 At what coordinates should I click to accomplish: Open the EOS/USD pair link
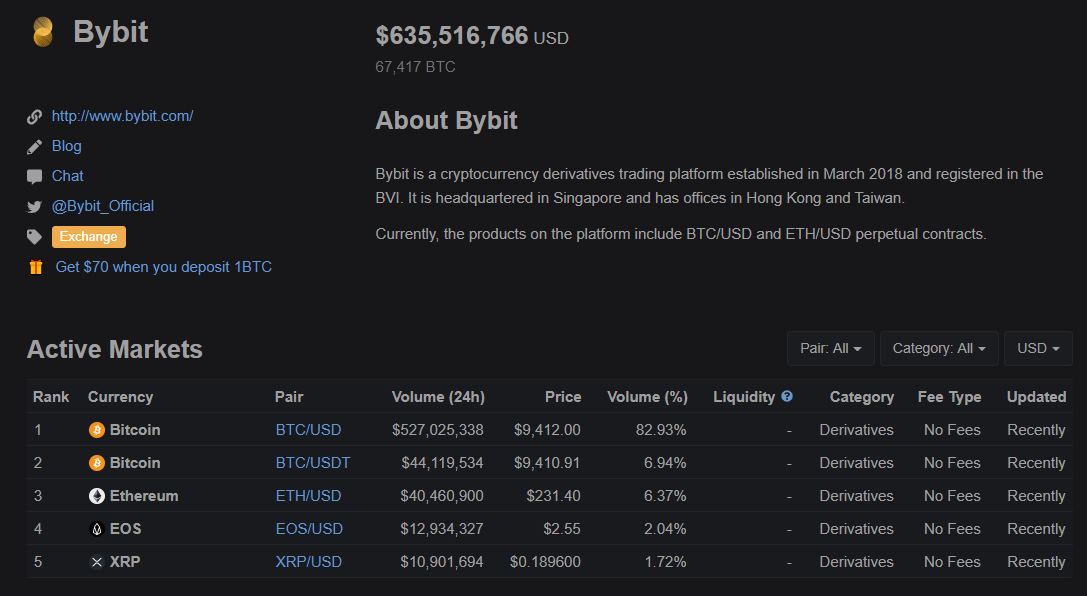pyautogui.click(x=309, y=529)
